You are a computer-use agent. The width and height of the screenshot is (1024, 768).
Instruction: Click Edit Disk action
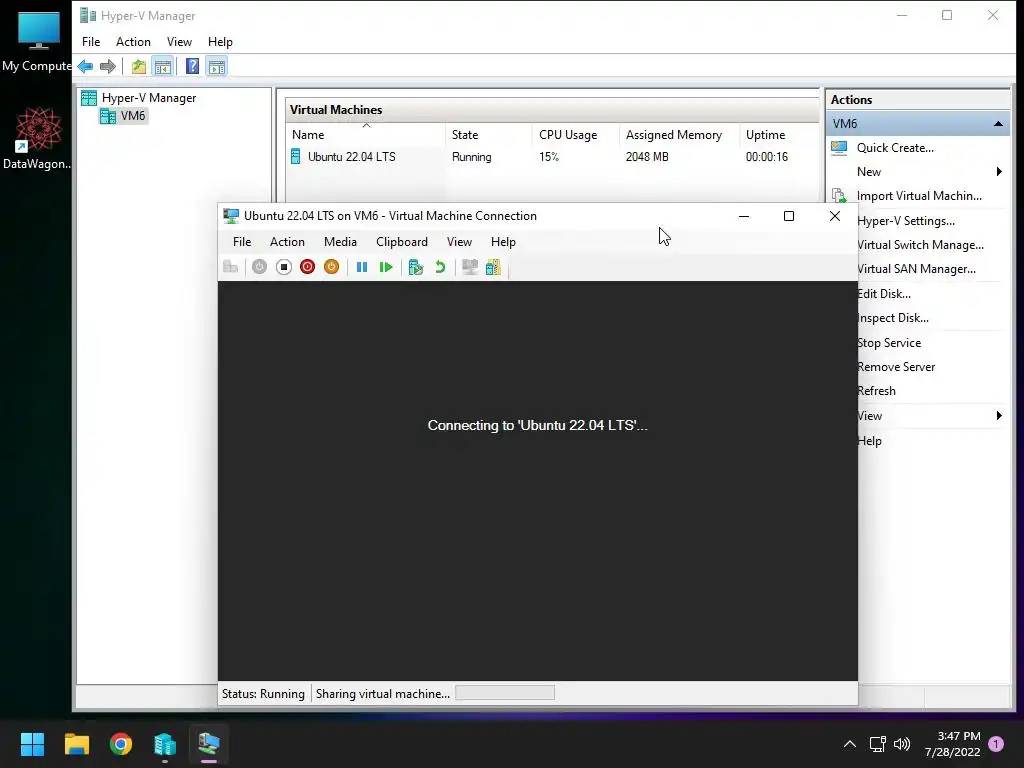[x=884, y=294]
